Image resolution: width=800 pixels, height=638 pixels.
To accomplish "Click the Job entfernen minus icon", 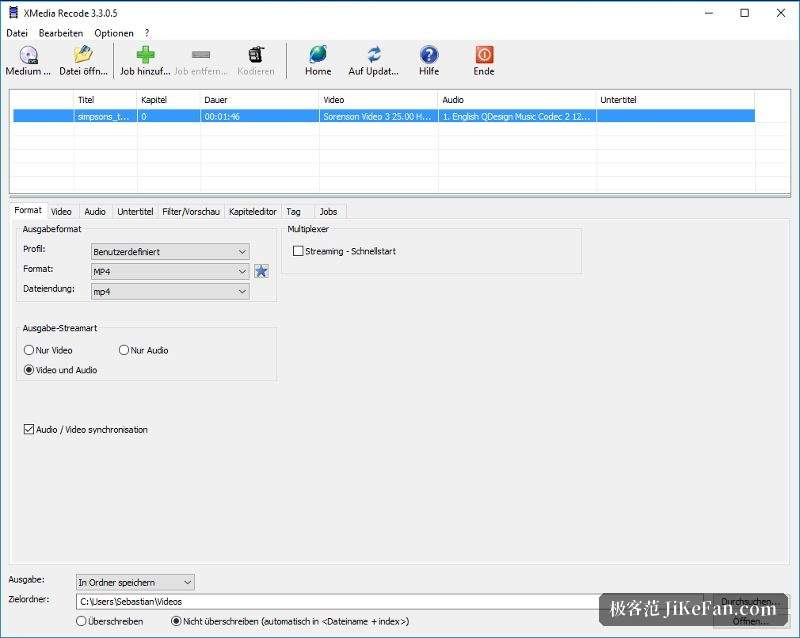I will [201, 54].
